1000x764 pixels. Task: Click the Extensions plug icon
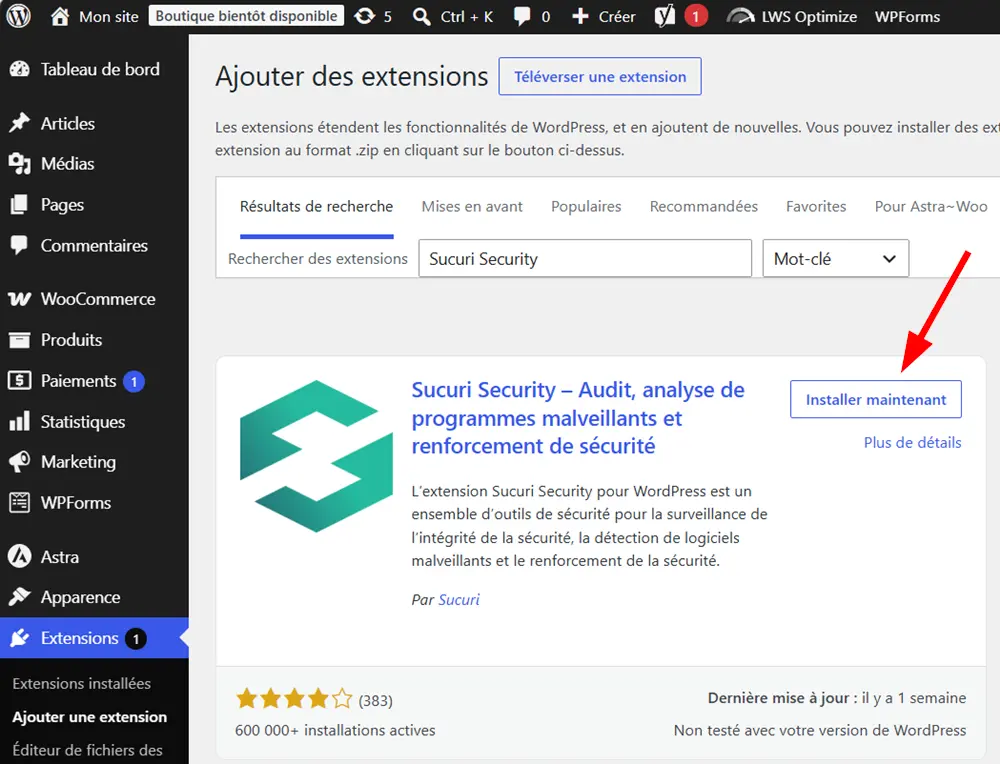(19, 638)
